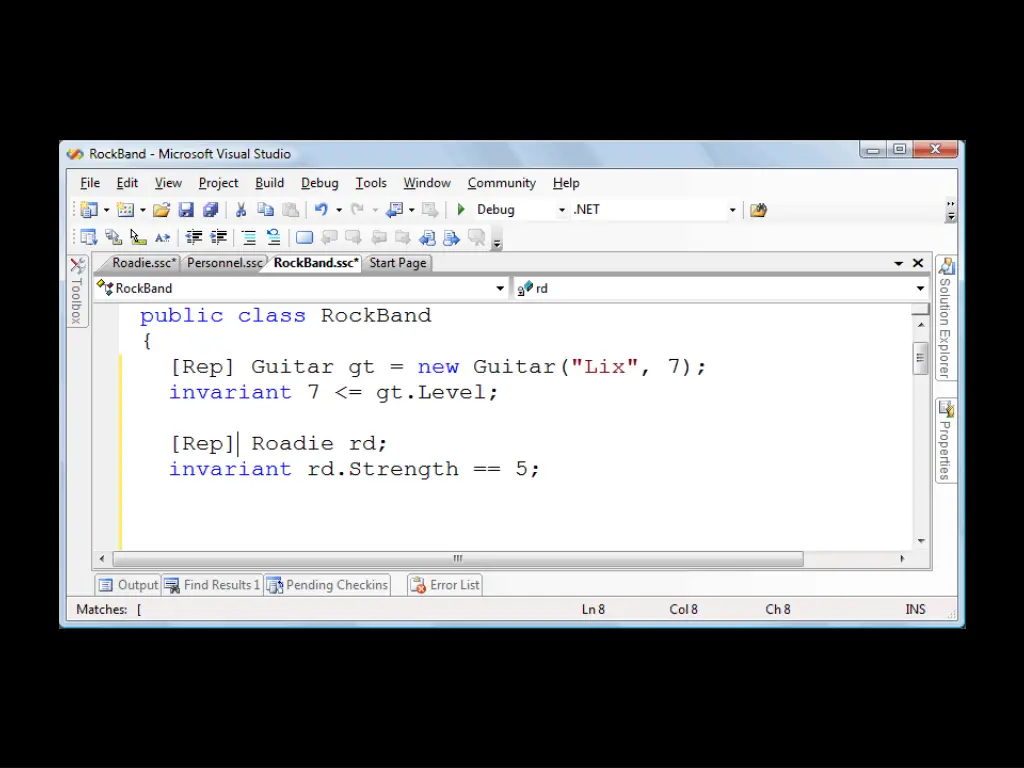
Task: Switch to the Roadie.ssc tab
Action: pyautogui.click(x=144, y=263)
